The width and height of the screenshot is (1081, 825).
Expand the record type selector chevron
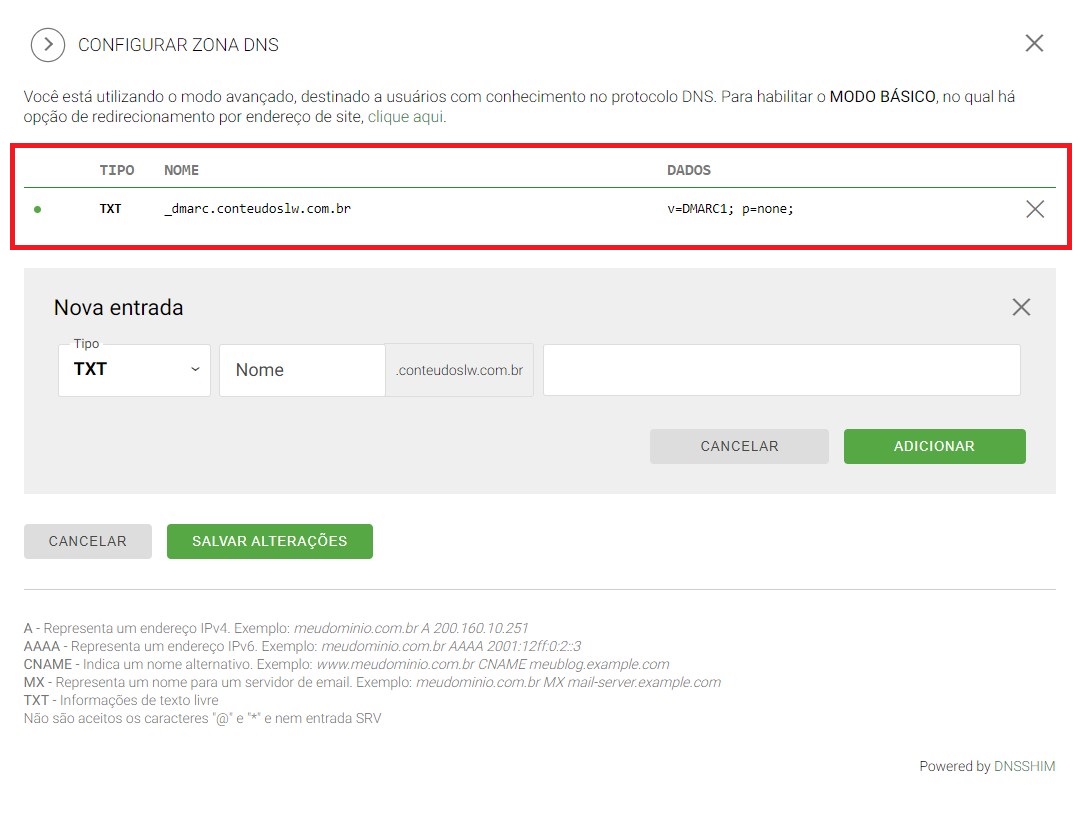[x=195, y=369]
